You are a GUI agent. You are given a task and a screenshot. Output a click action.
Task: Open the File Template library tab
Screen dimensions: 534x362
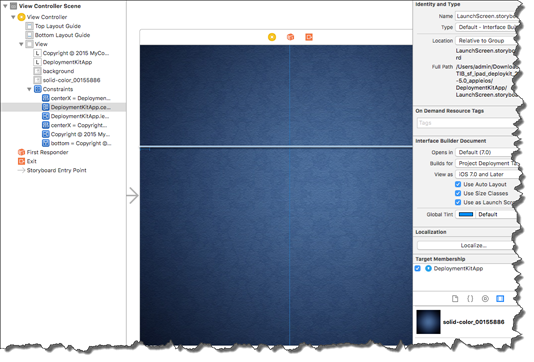pyautogui.click(x=455, y=299)
